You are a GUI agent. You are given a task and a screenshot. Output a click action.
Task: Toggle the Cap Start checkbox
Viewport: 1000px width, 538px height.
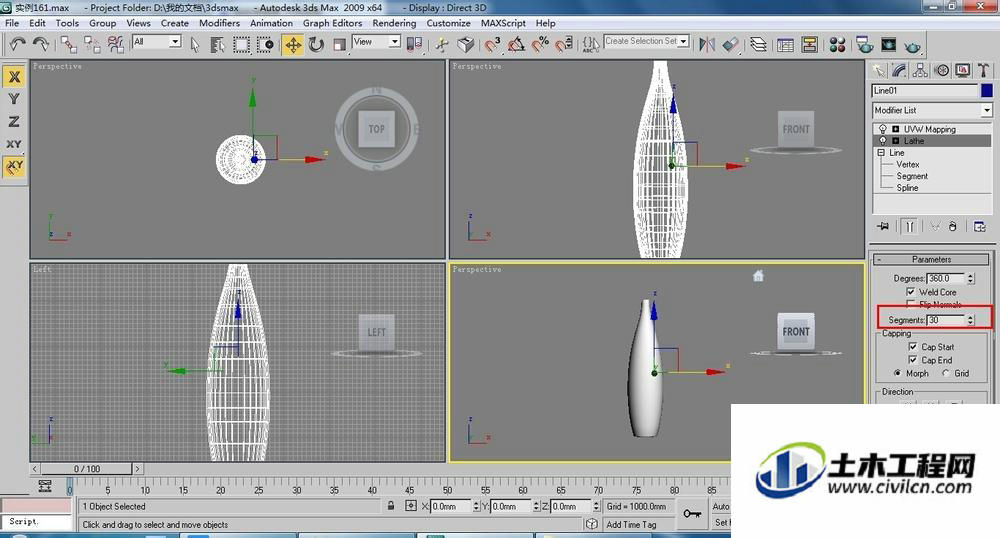pyautogui.click(x=913, y=347)
